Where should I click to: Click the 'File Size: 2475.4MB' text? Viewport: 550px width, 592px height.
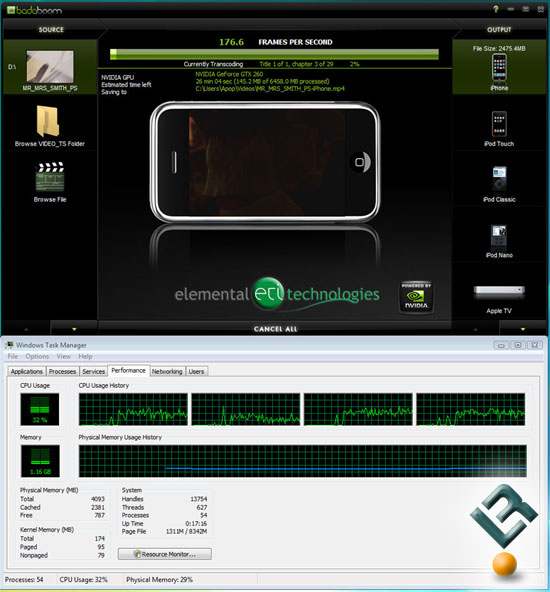(x=499, y=48)
